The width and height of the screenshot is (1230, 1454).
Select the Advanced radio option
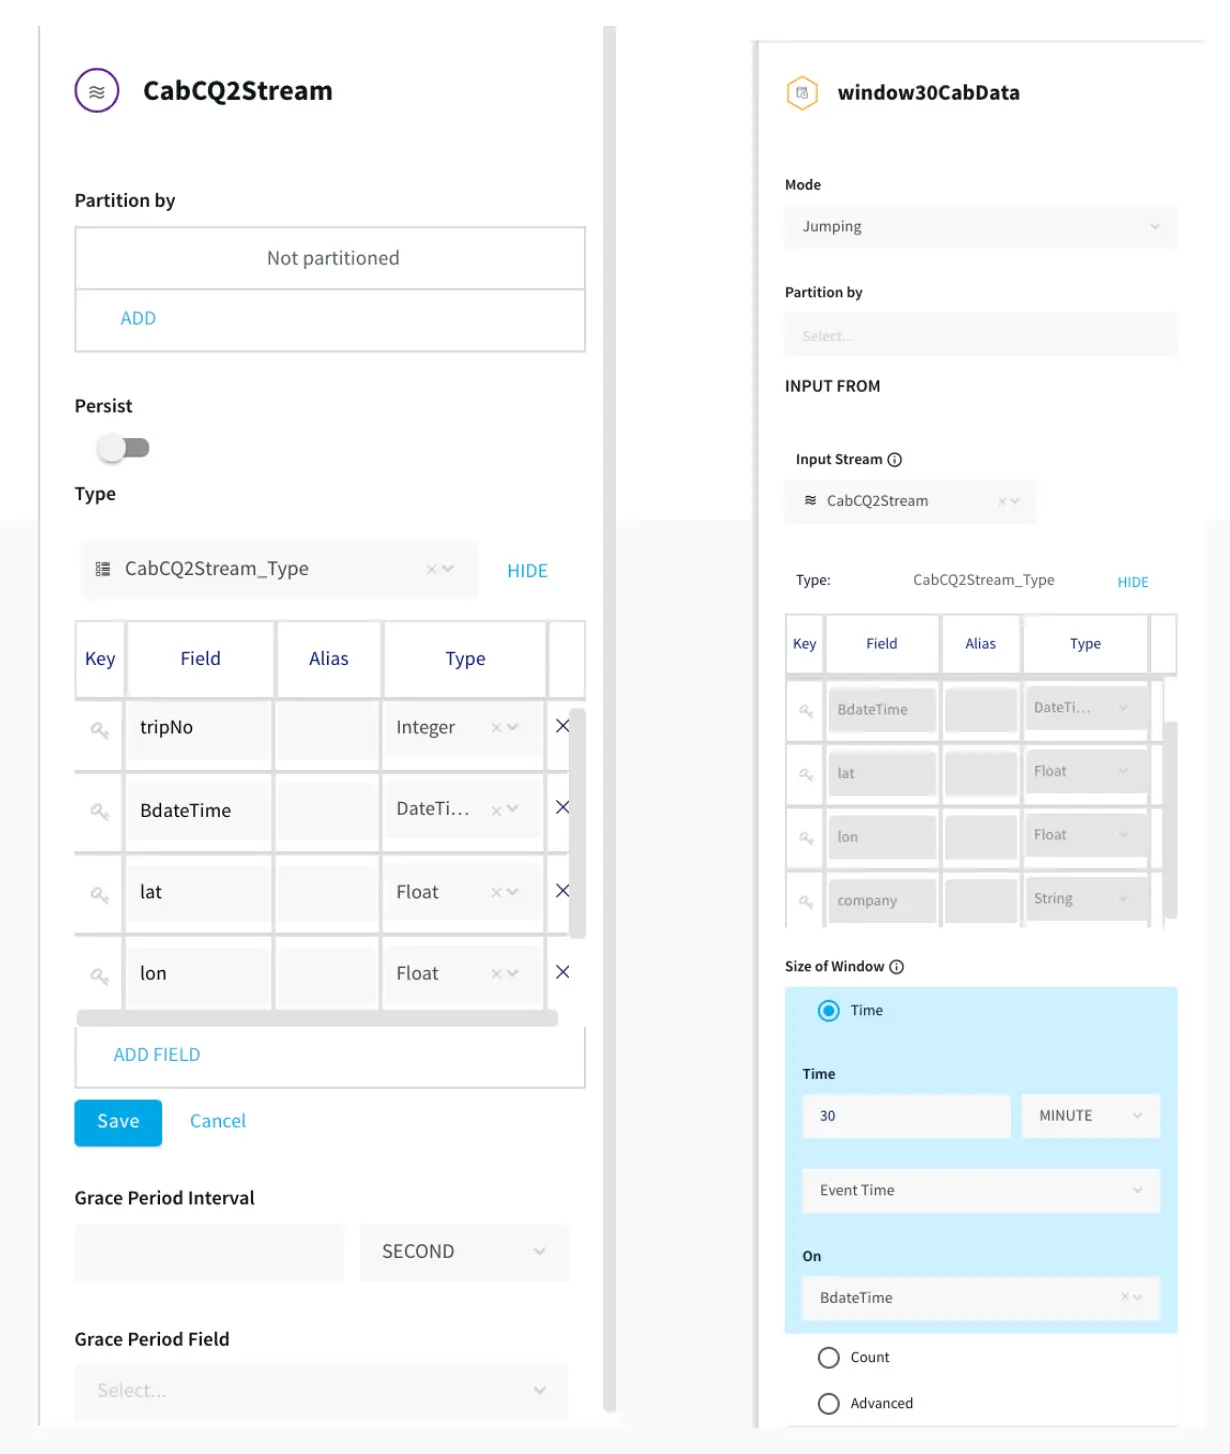[x=828, y=1404]
